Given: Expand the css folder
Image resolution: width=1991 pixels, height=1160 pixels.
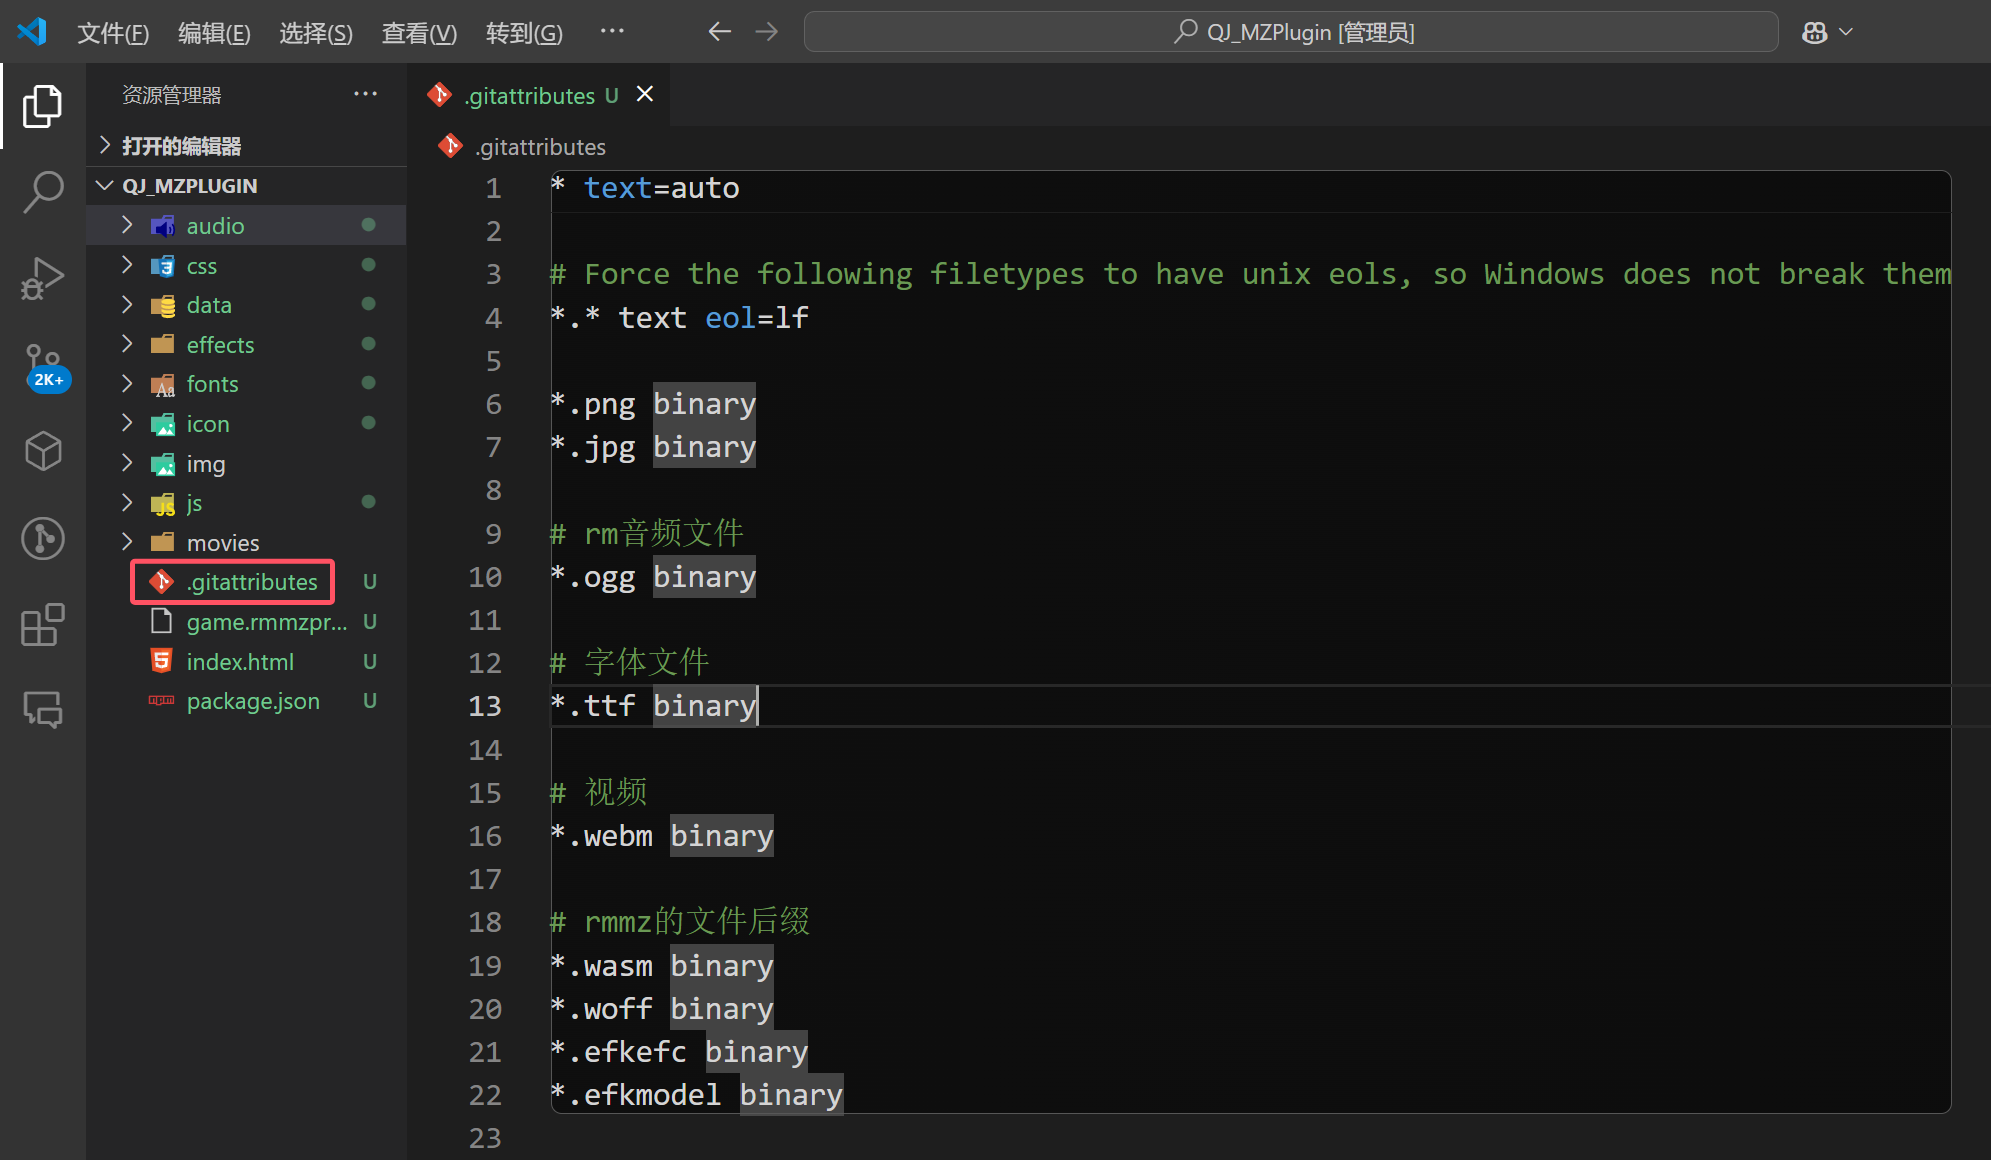Looking at the screenshot, I should click(127, 265).
